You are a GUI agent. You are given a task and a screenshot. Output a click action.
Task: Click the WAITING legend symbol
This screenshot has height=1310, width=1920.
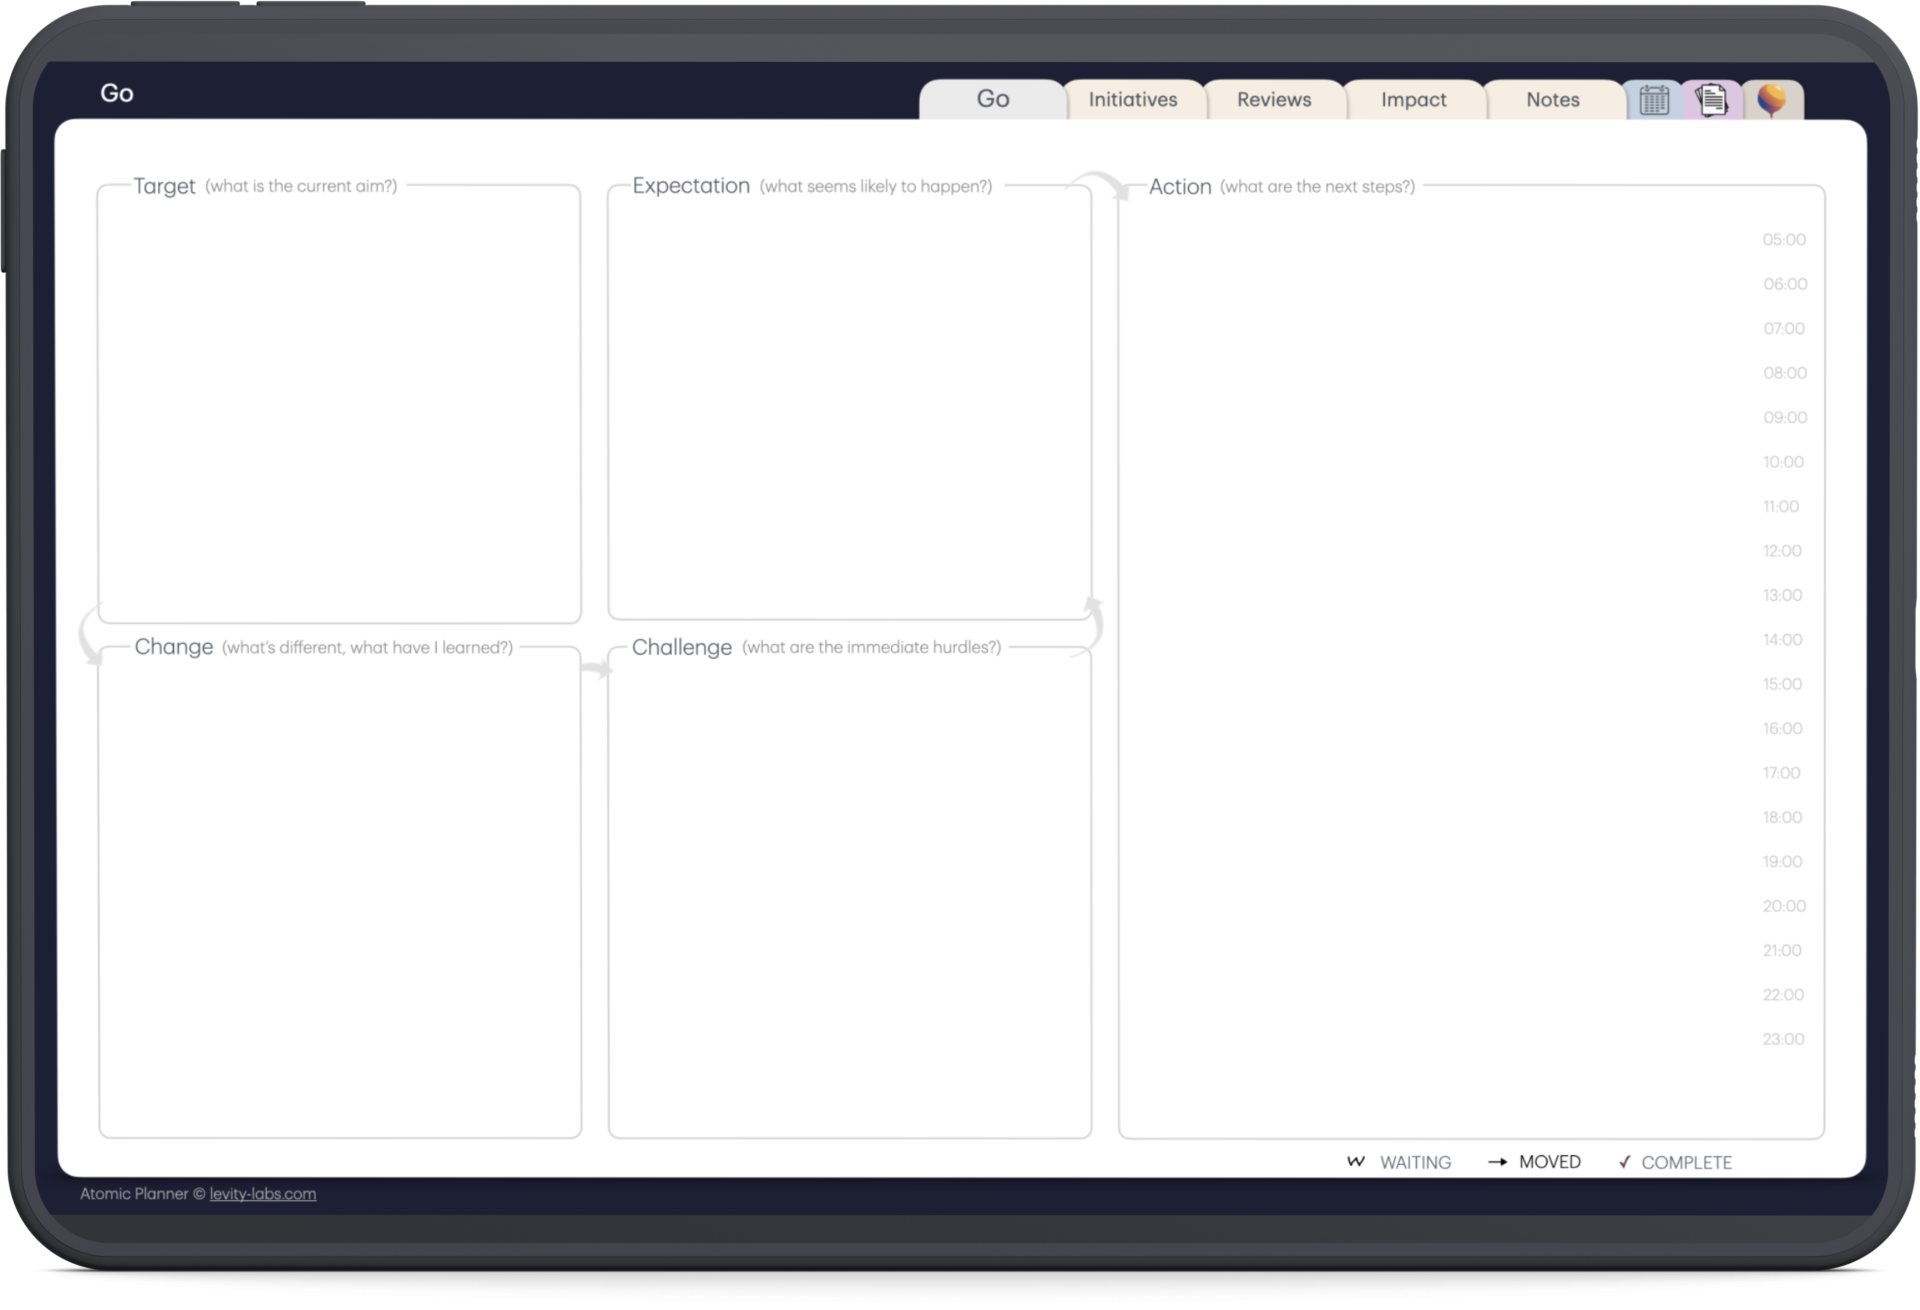pyautogui.click(x=1355, y=1162)
